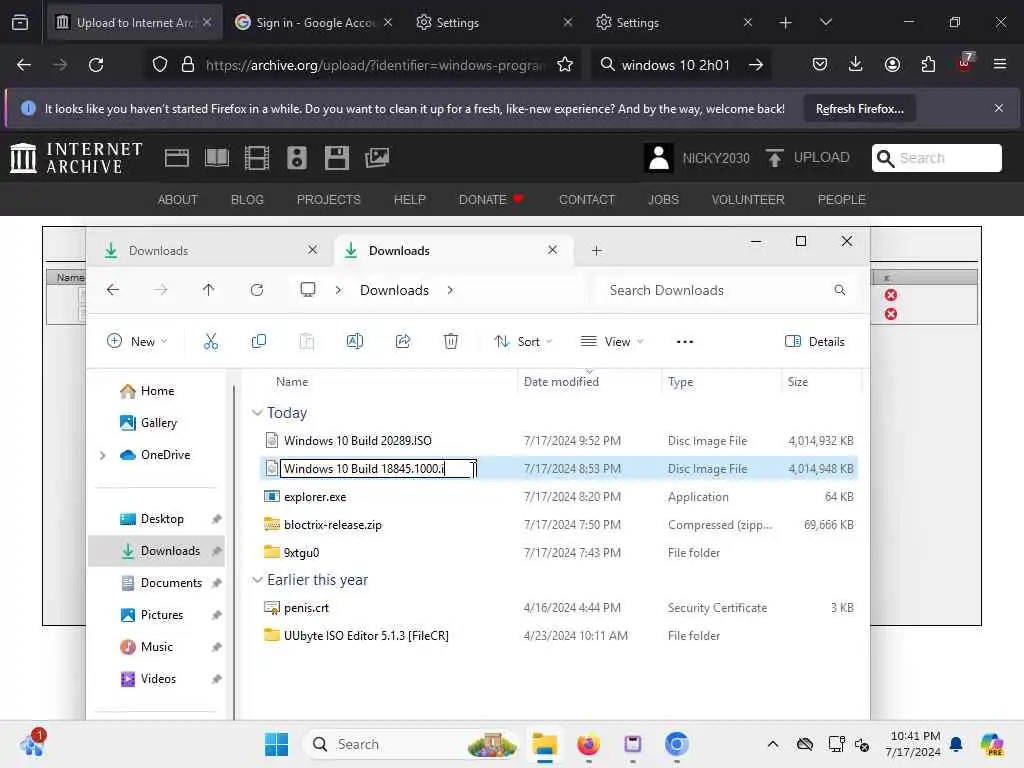Open Firefox list all tabs chevron
The image size is (1024, 768).
(825, 22)
